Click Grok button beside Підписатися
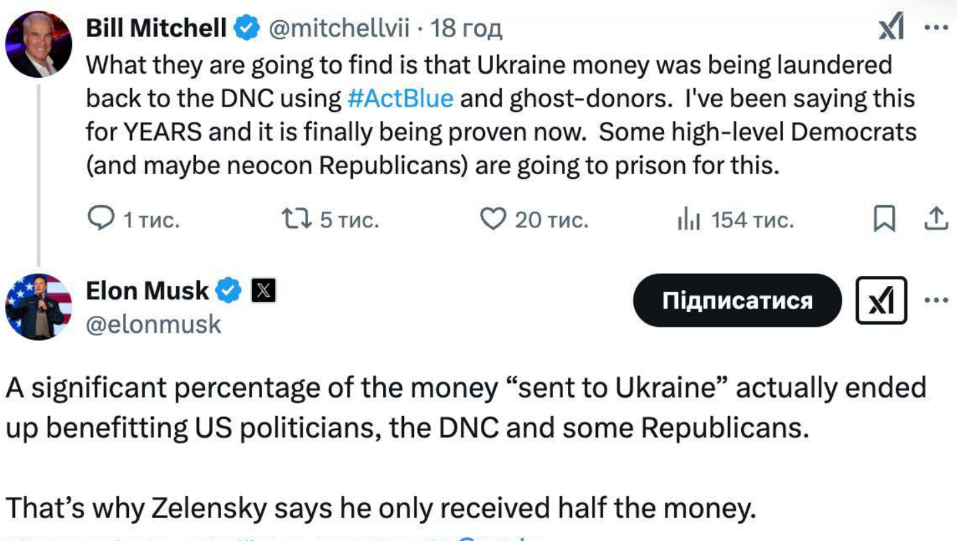This screenshot has width=957, height=541. tap(881, 300)
